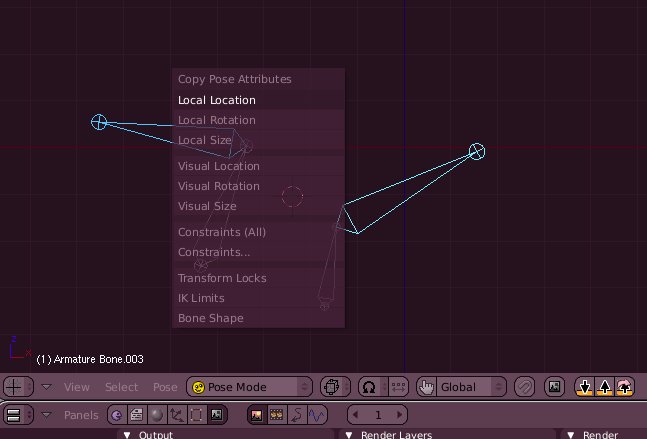Open the Sequencer film strip sub-context

276,415
